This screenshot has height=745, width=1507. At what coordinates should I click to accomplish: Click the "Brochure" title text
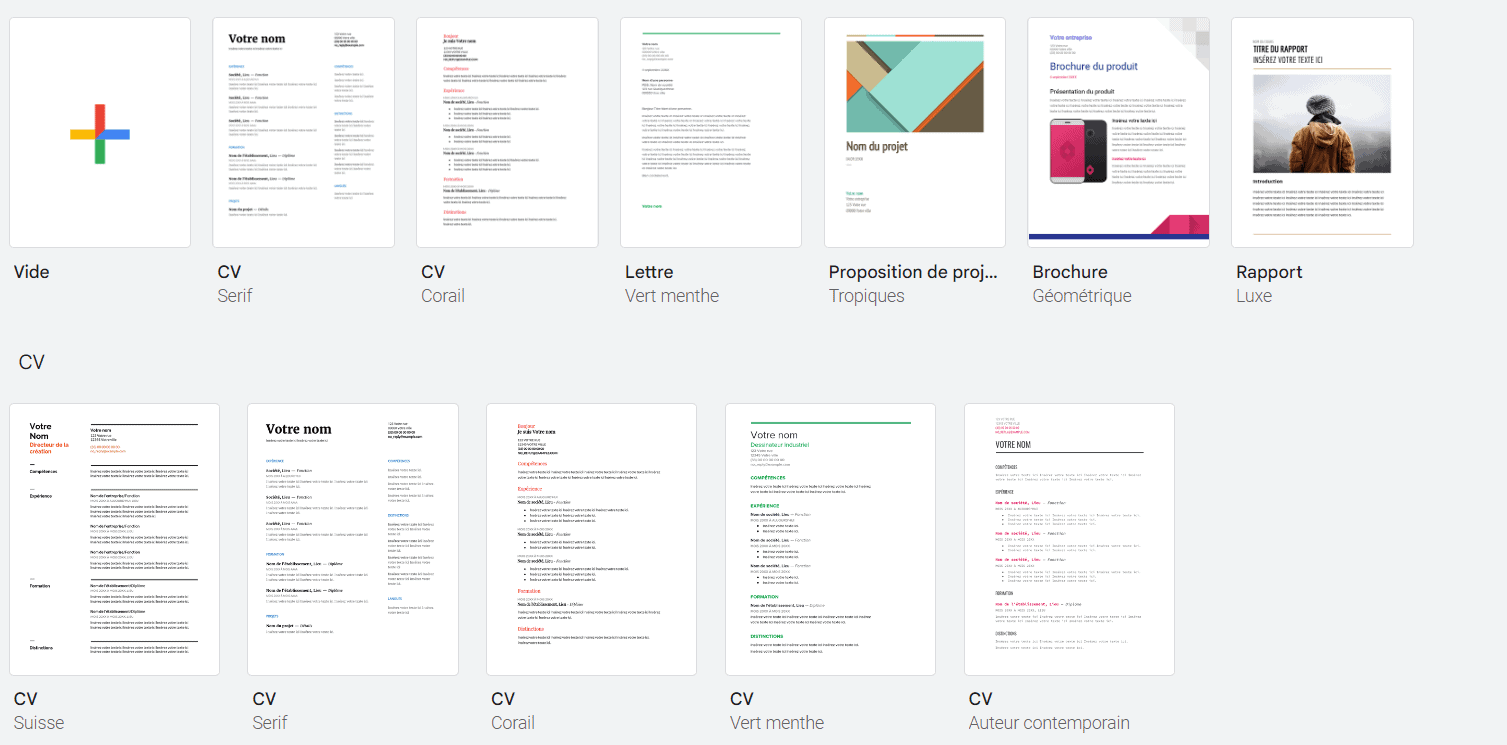[1070, 272]
